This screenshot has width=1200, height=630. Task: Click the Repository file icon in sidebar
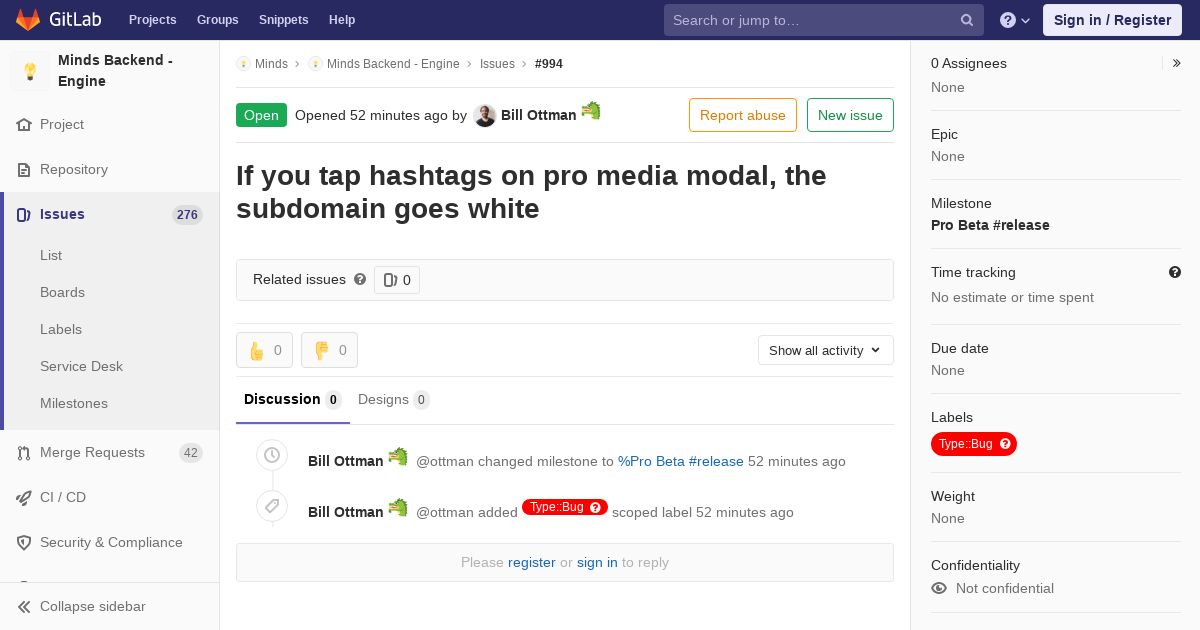pos(24,170)
